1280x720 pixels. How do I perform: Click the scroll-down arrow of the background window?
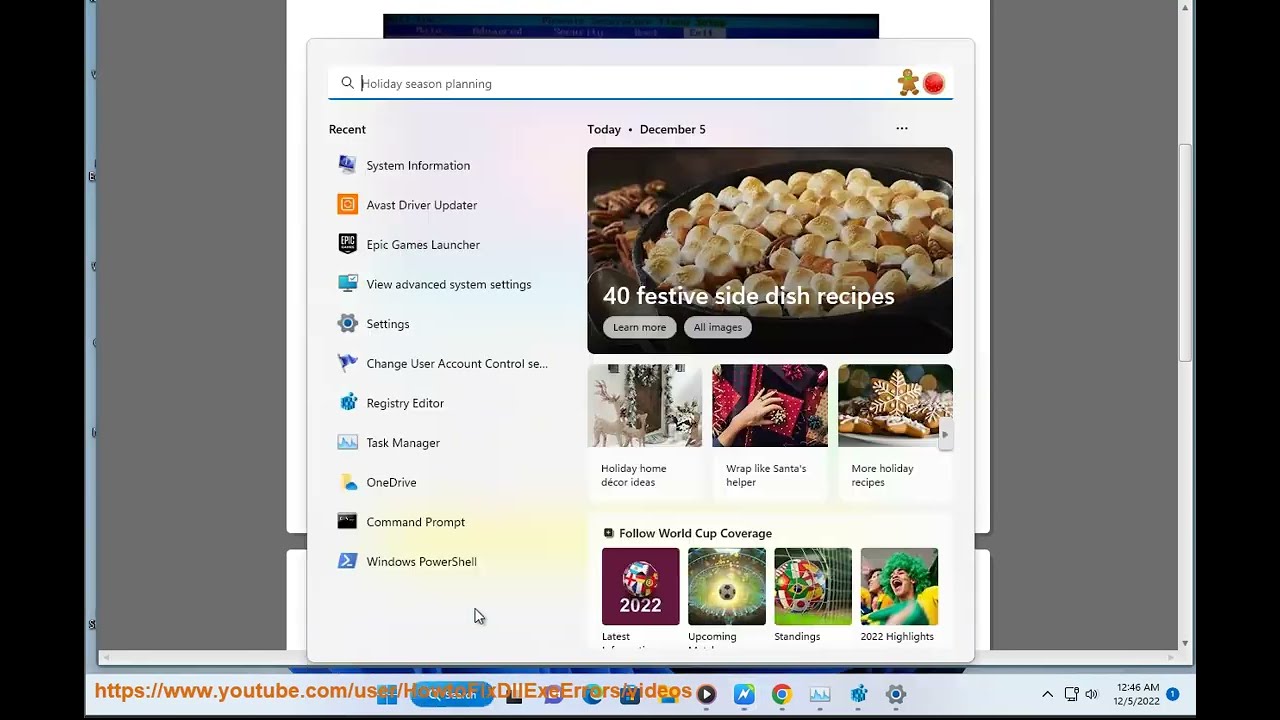(x=1185, y=643)
